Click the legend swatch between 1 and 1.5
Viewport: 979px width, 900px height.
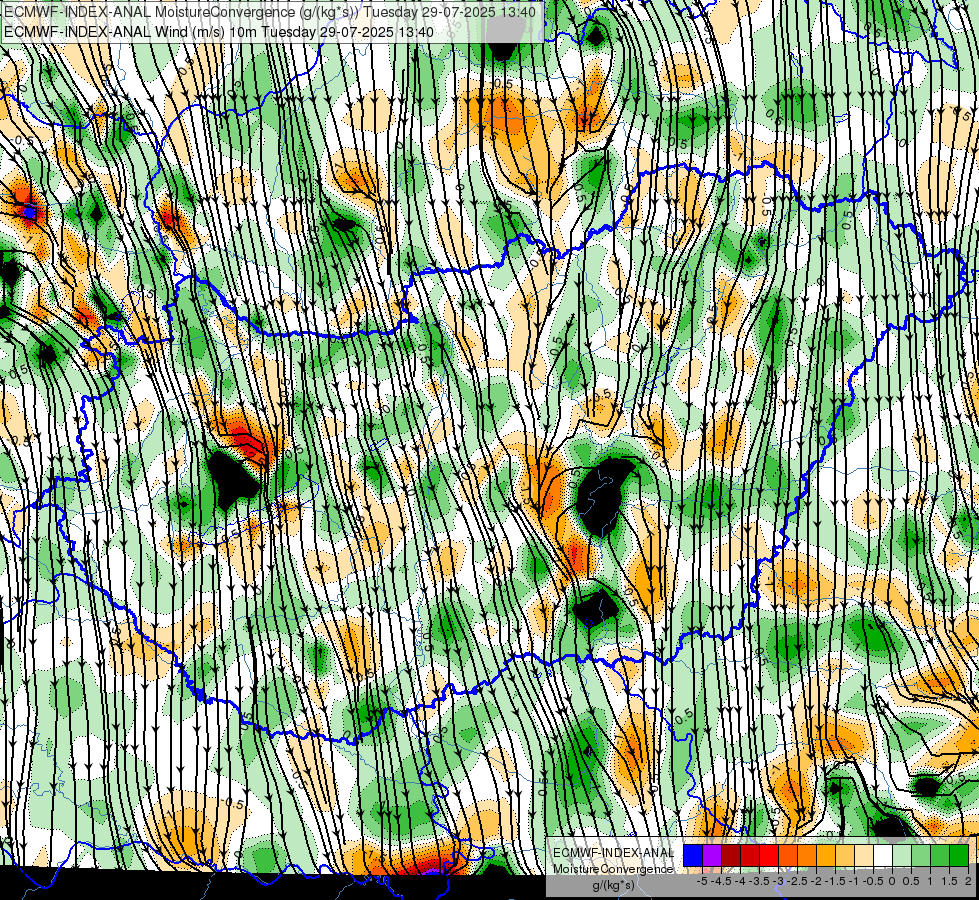coord(940,855)
